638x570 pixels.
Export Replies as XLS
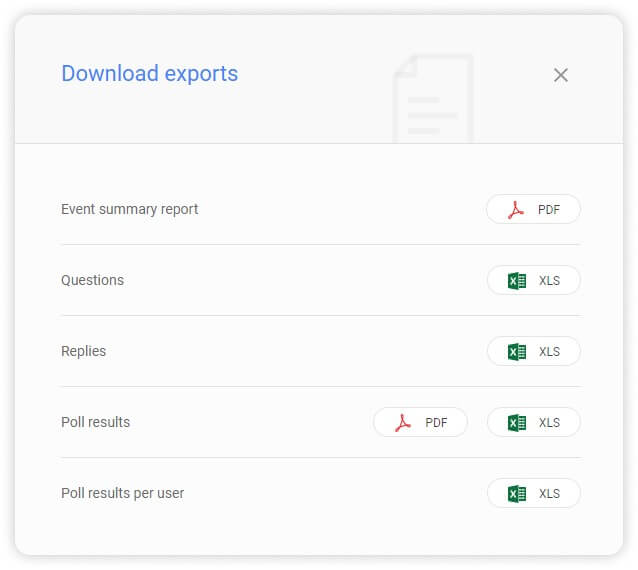click(x=533, y=352)
